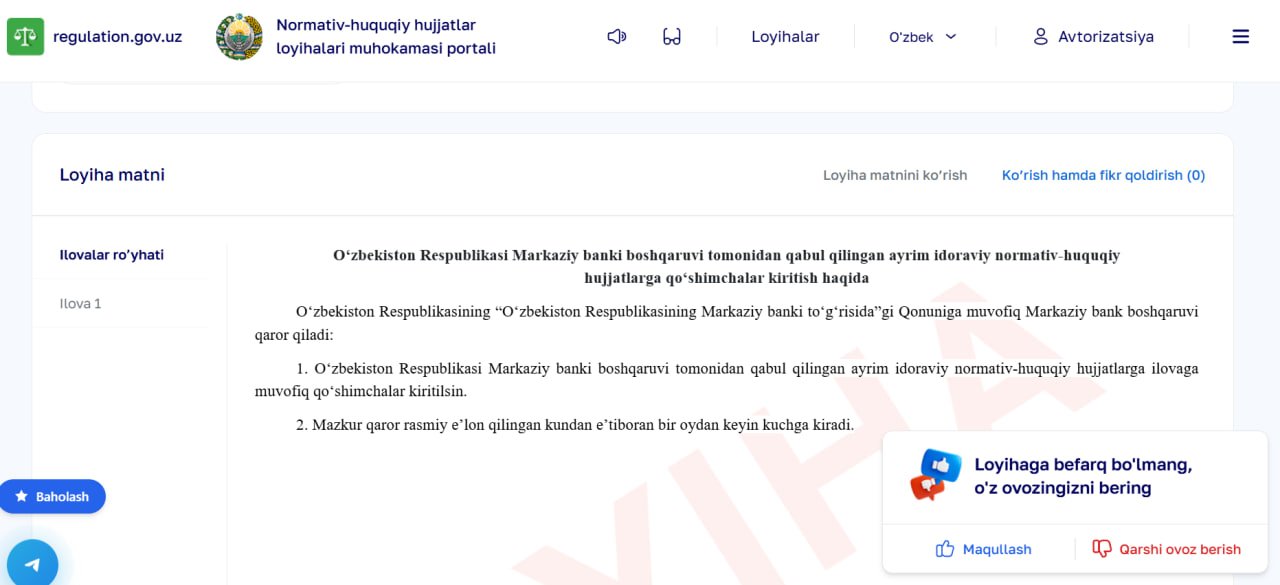Click the user profile icon beside Avtorizatsiya
Viewport: 1280px width, 585px height.
[x=1040, y=37]
